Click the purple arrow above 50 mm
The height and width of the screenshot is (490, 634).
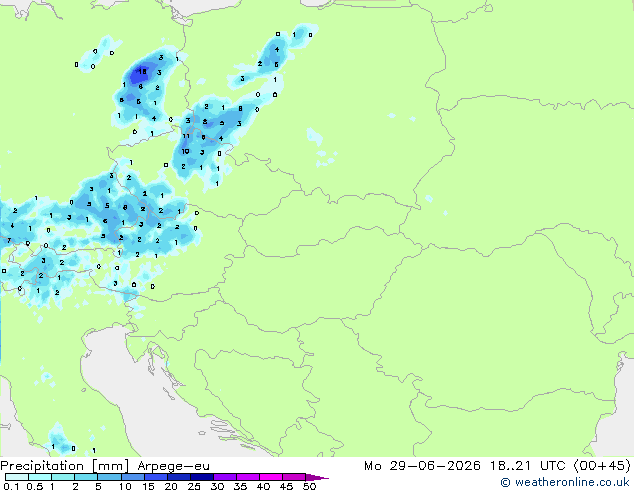pyautogui.click(x=317, y=477)
